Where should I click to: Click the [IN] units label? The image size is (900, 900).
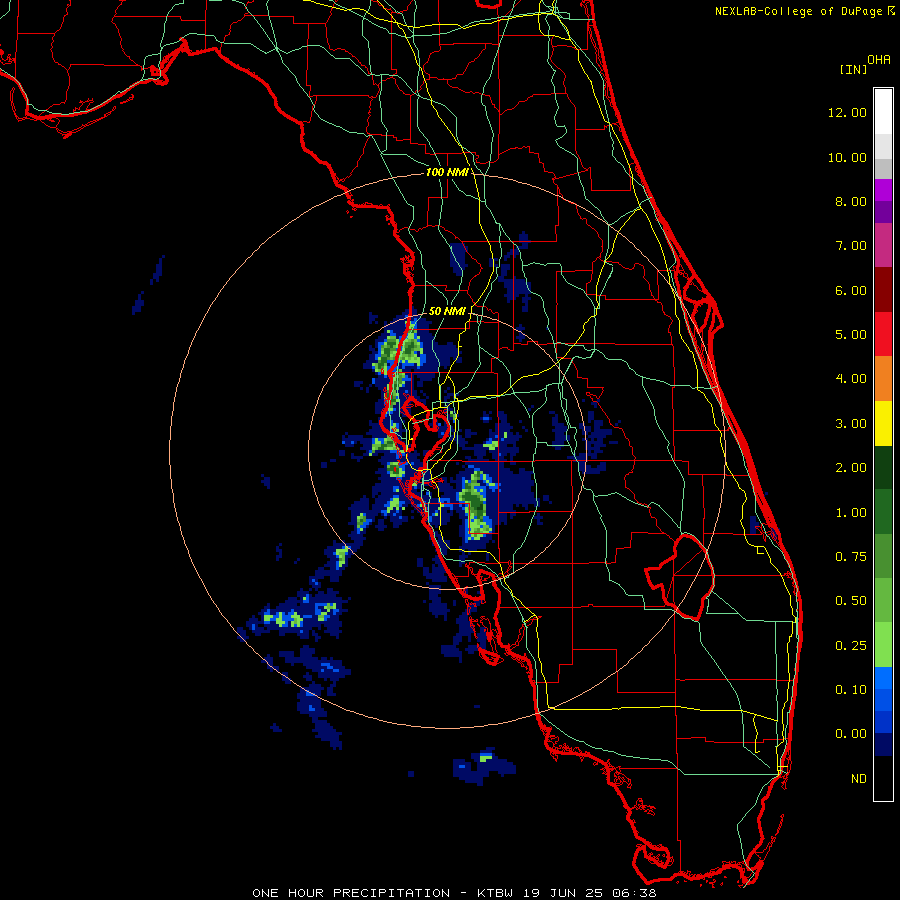click(x=853, y=69)
